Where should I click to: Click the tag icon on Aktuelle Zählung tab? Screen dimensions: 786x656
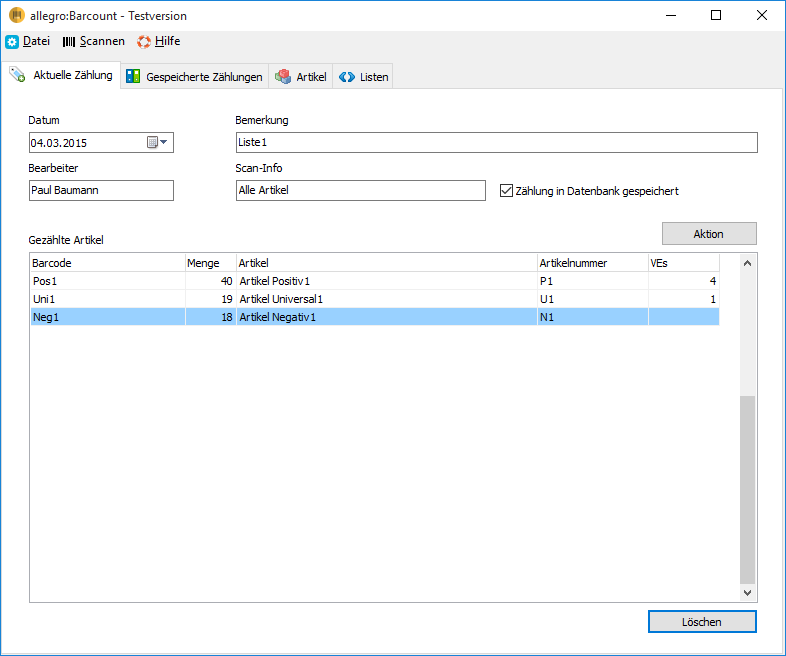point(18,75)
